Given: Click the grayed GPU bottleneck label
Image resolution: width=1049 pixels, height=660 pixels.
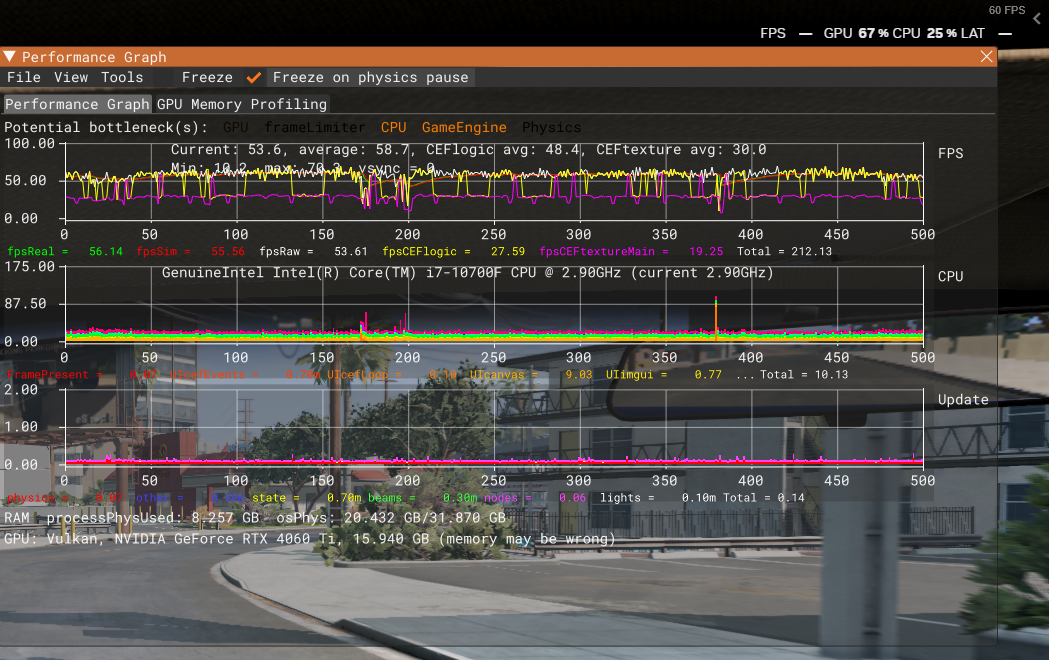Looking at the screenshot, I should (x=235, y=127).
